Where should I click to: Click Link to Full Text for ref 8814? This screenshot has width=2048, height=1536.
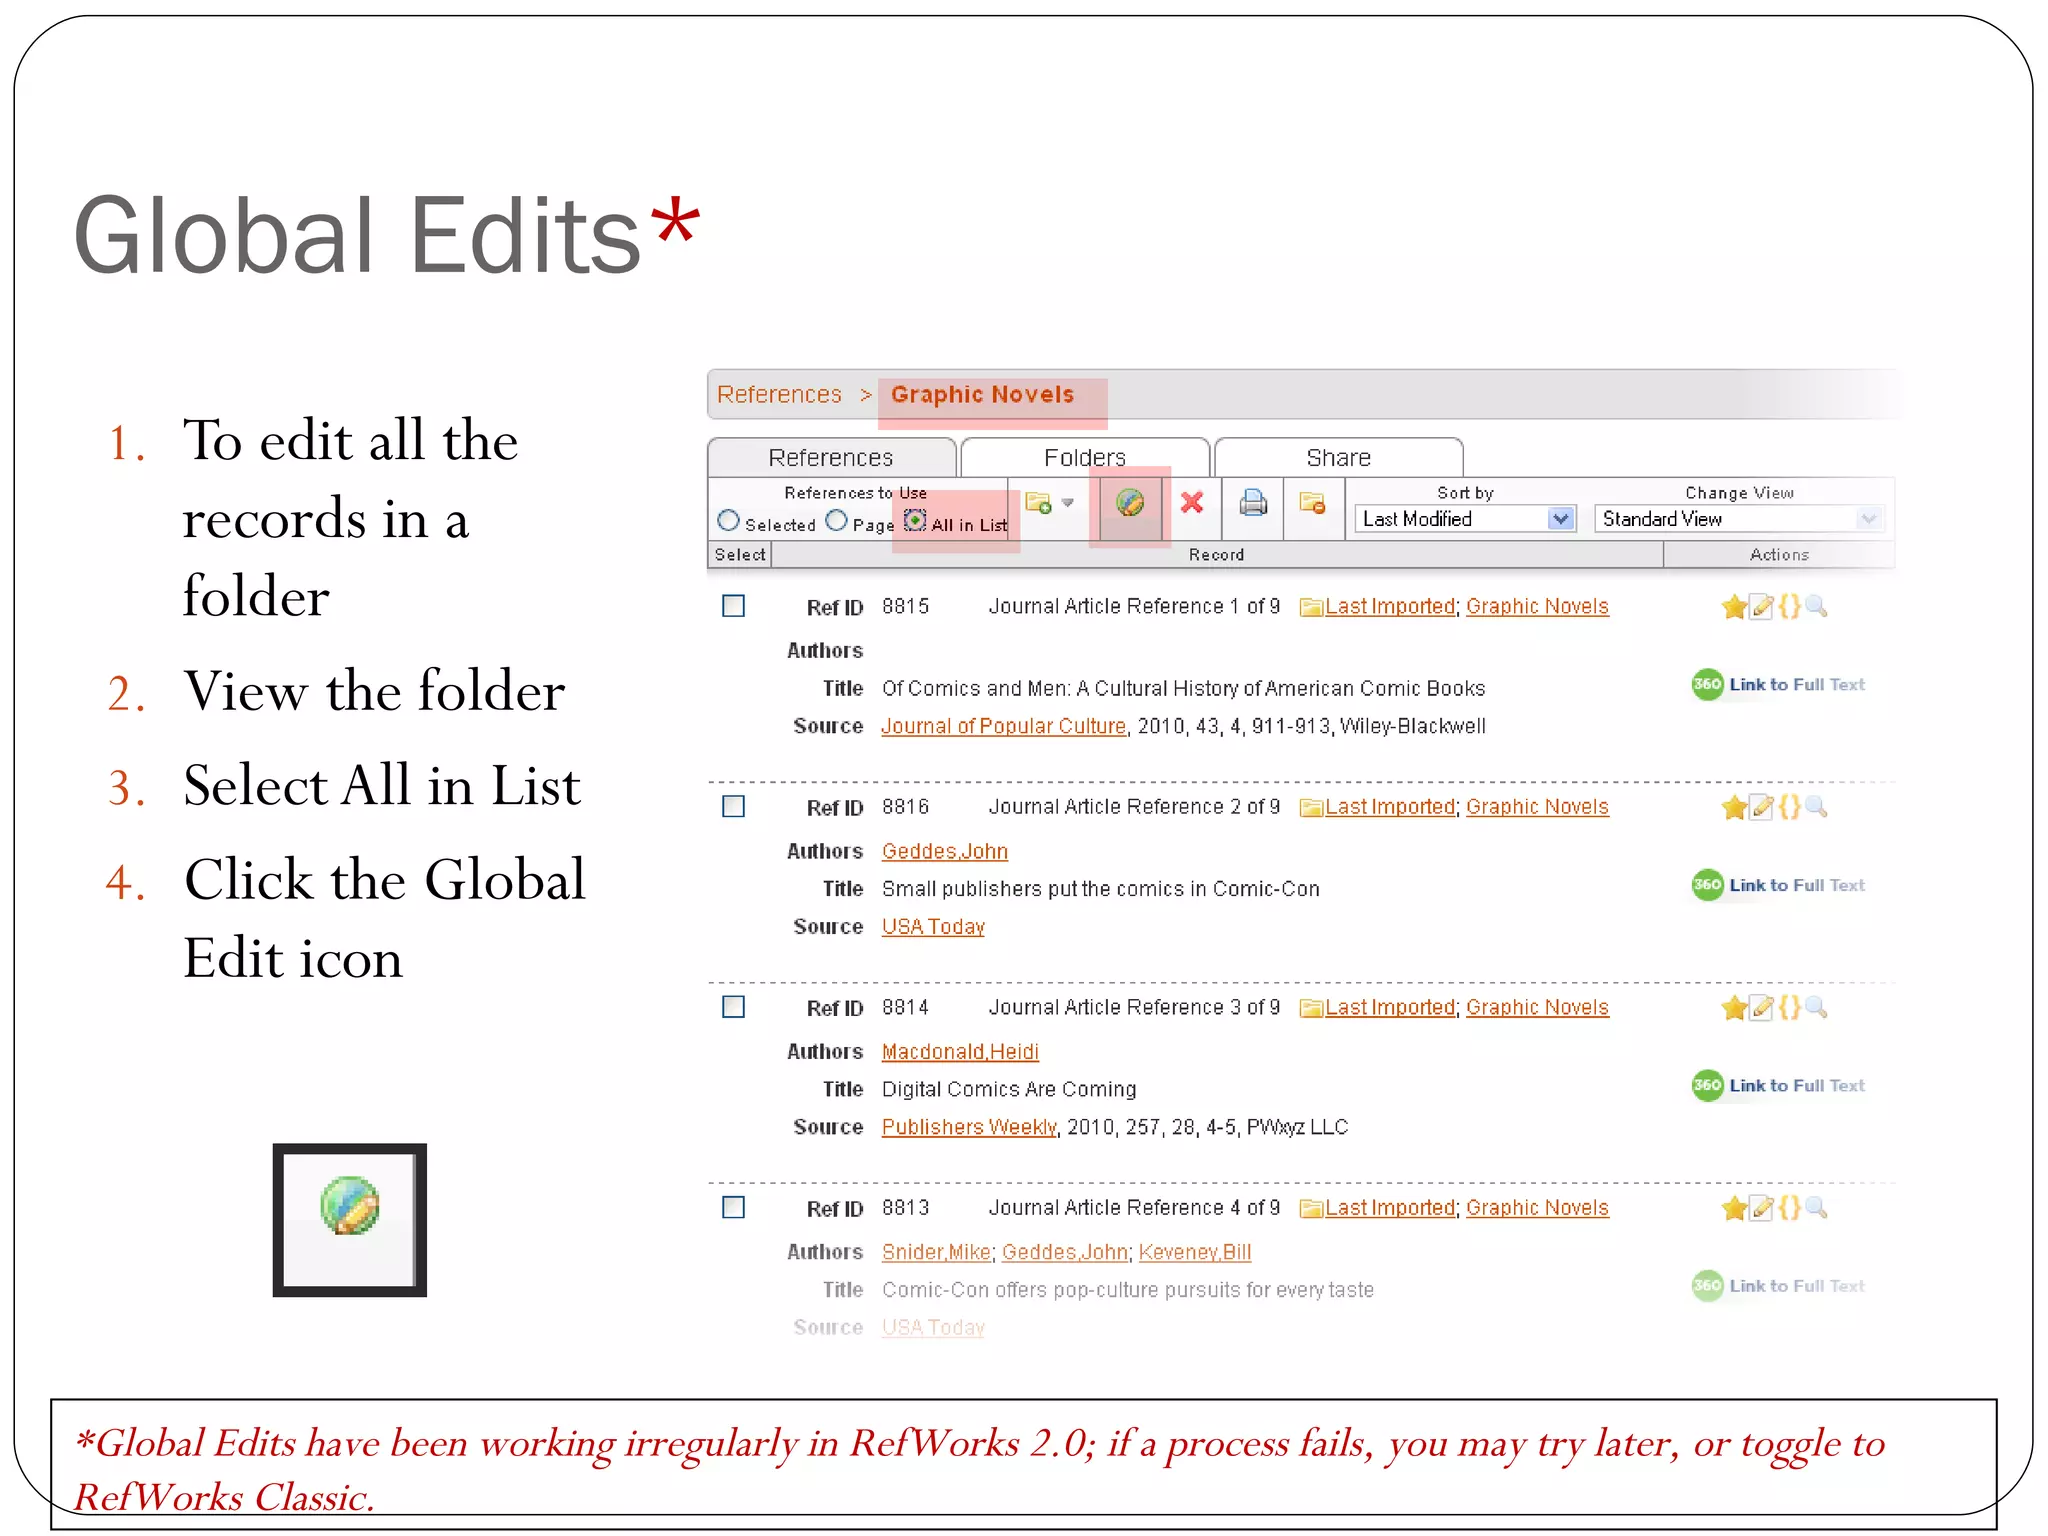(x=1778, y=1085)
